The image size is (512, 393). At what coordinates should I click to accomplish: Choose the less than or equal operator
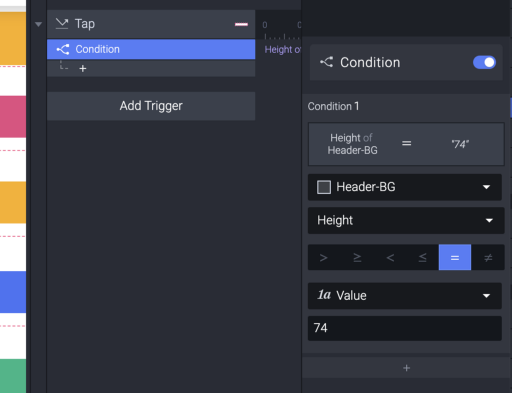(422, 257)
